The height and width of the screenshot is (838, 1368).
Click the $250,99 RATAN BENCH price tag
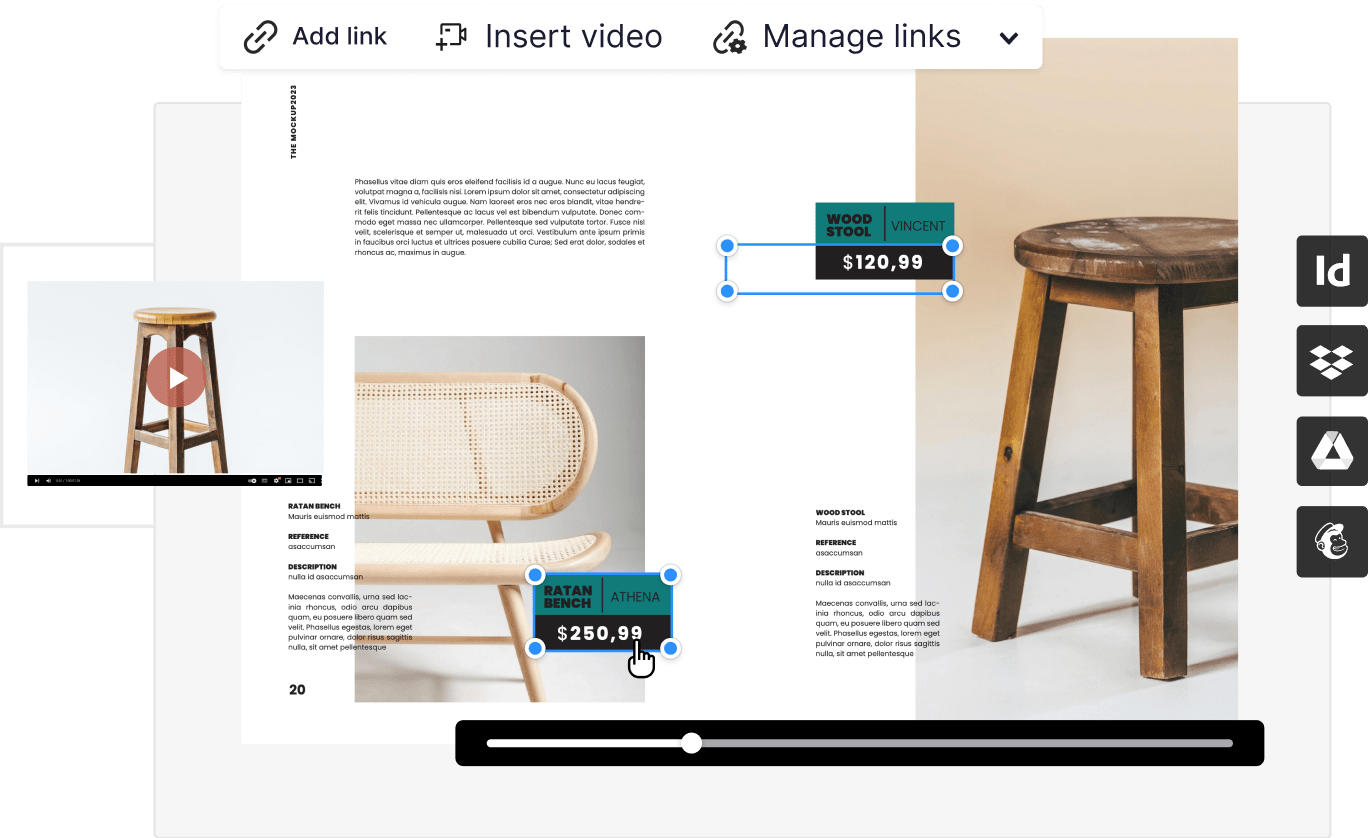point(602,613)
